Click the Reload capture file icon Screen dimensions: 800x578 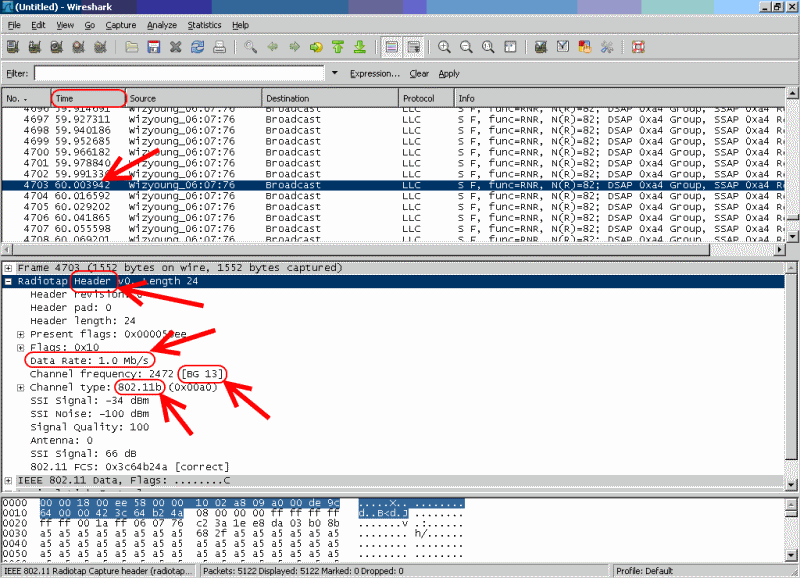(198, 47)
